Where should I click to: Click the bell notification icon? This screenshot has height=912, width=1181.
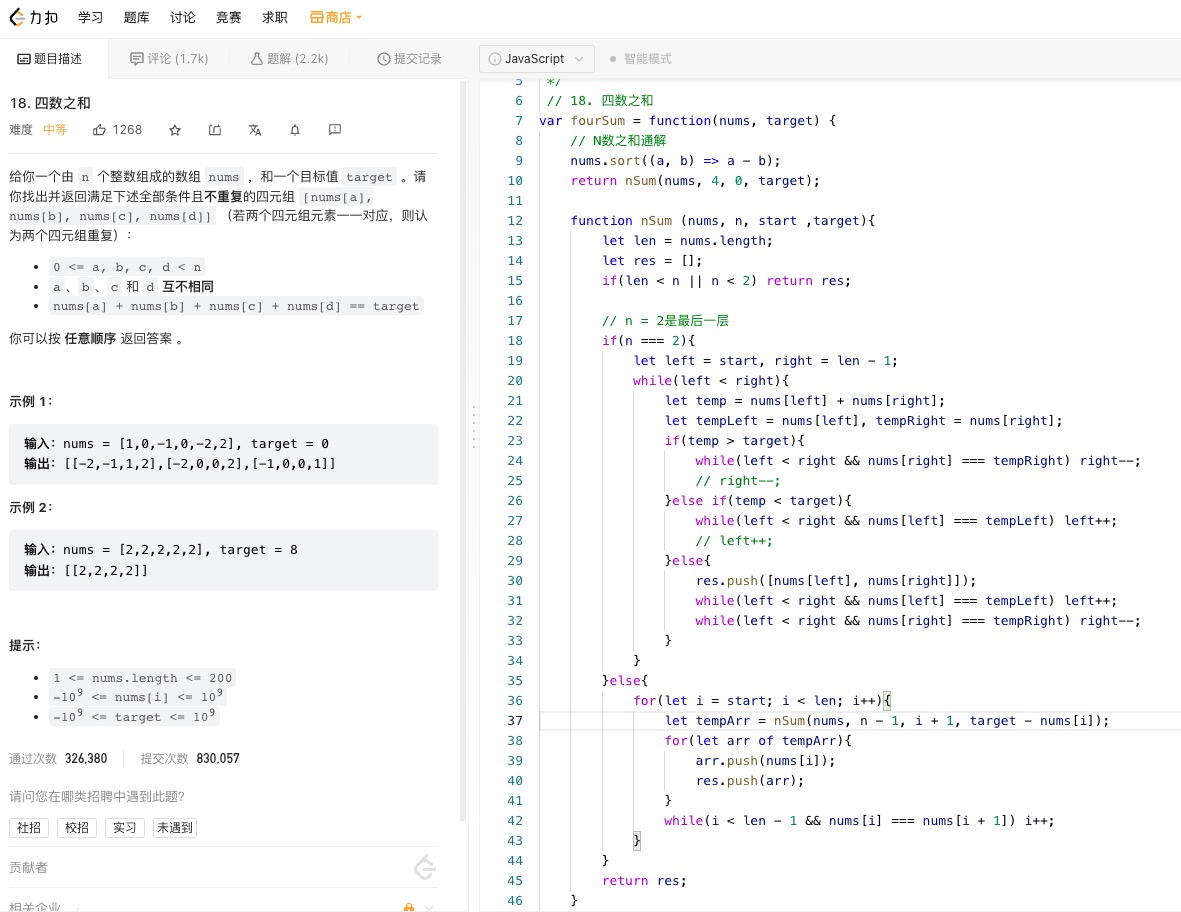[294, 130]
